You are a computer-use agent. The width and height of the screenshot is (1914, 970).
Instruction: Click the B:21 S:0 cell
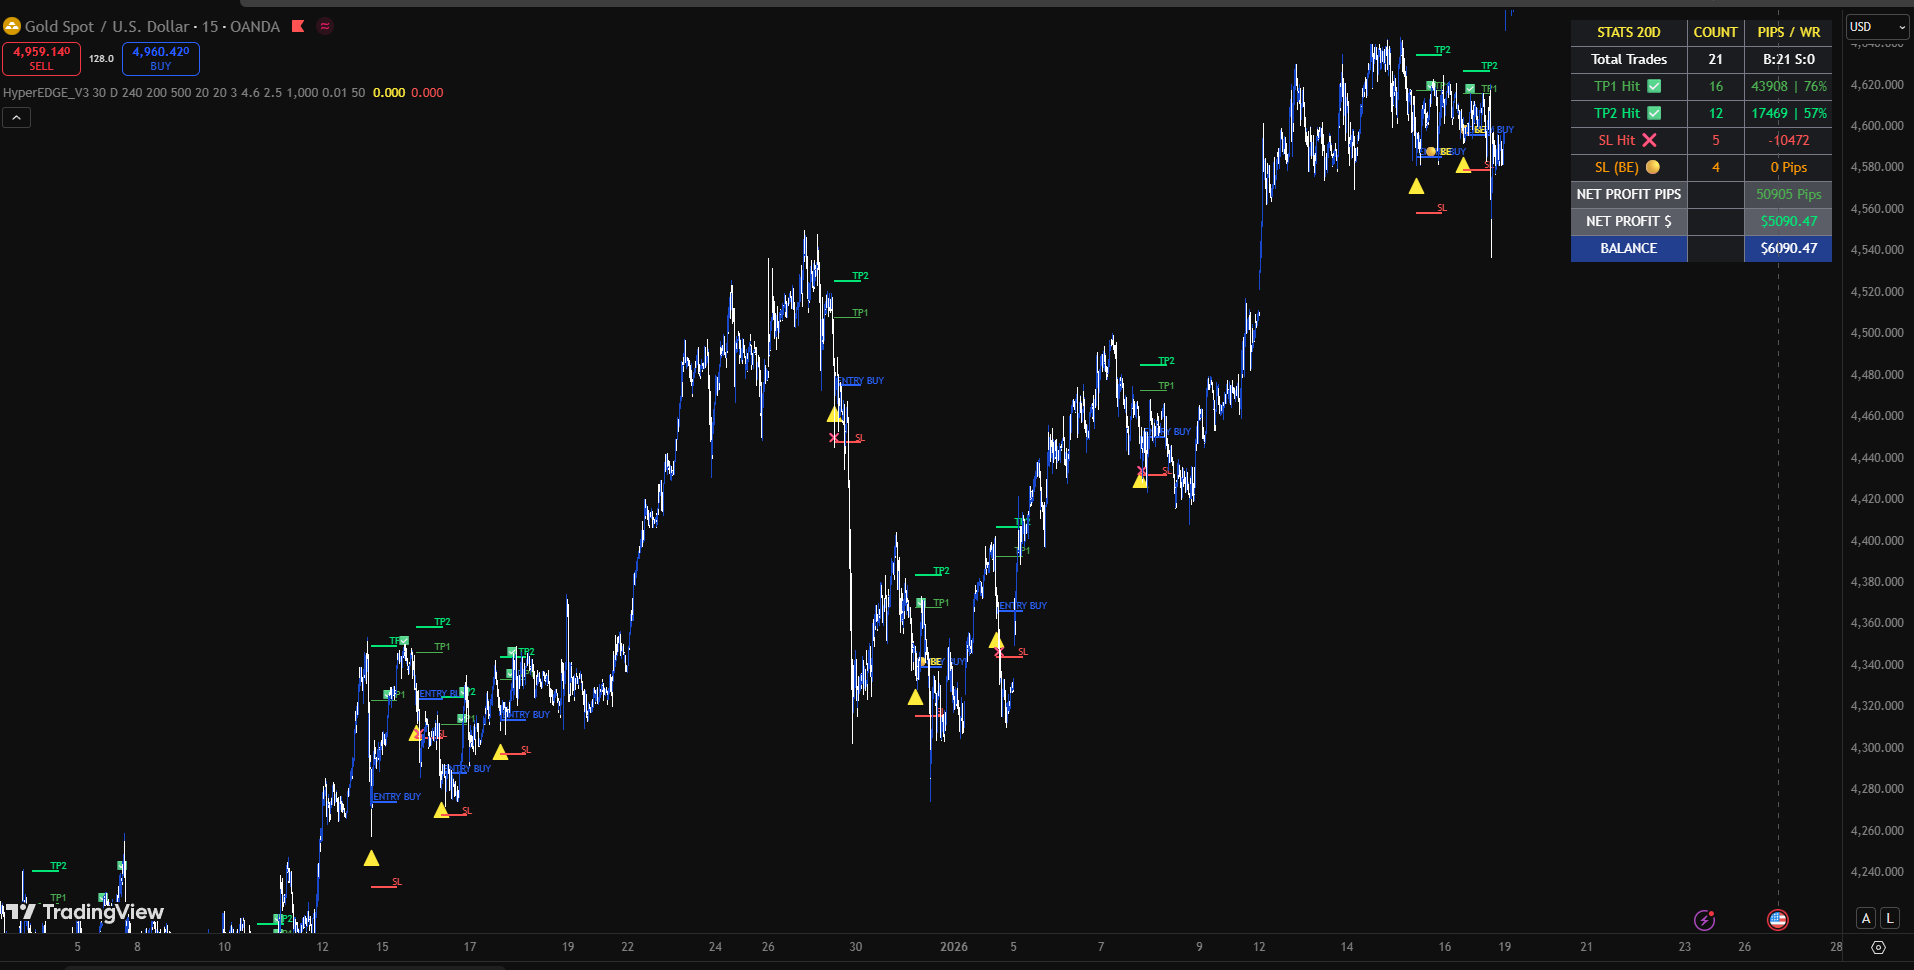coord(1789,59)
